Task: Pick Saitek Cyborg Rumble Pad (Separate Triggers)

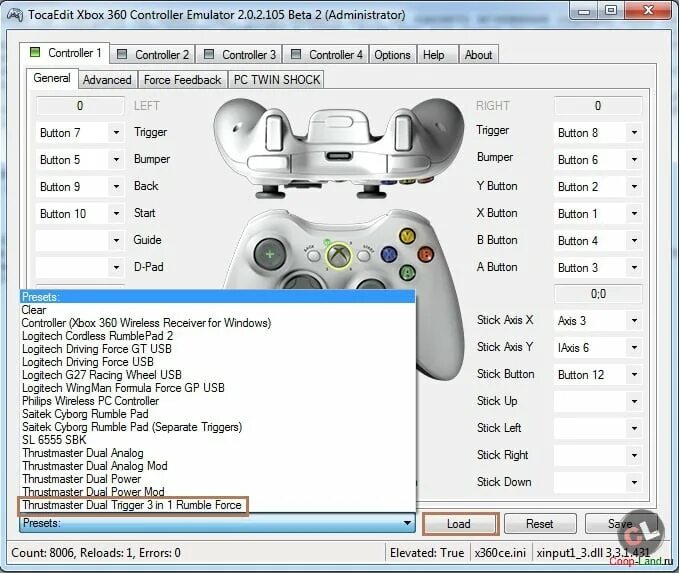Action: 217,427
